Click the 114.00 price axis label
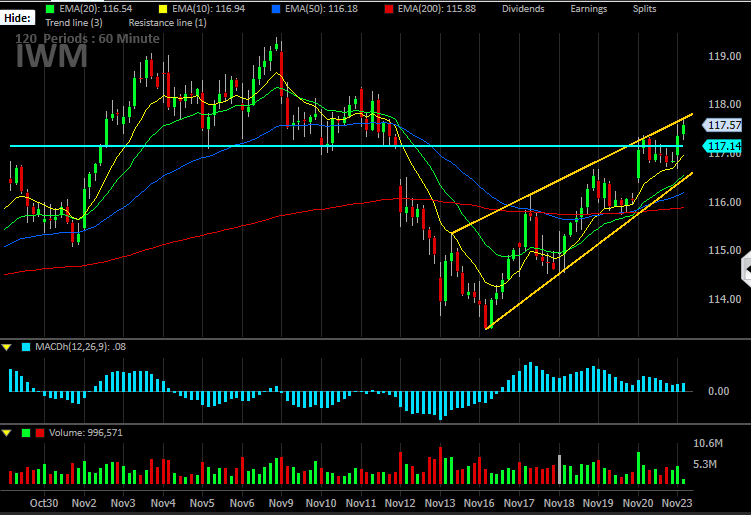This screenshot has height=515, width=751. [x=724, y=299]
